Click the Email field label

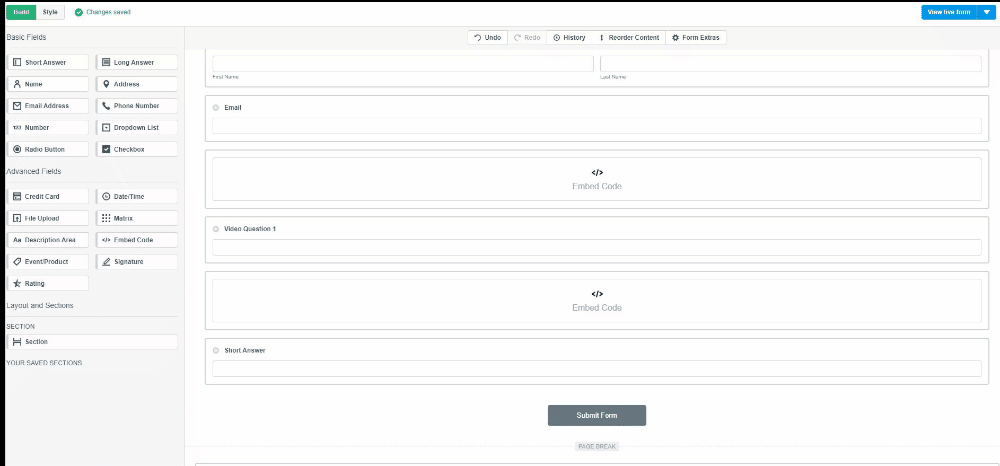click(x=233, y=108)
